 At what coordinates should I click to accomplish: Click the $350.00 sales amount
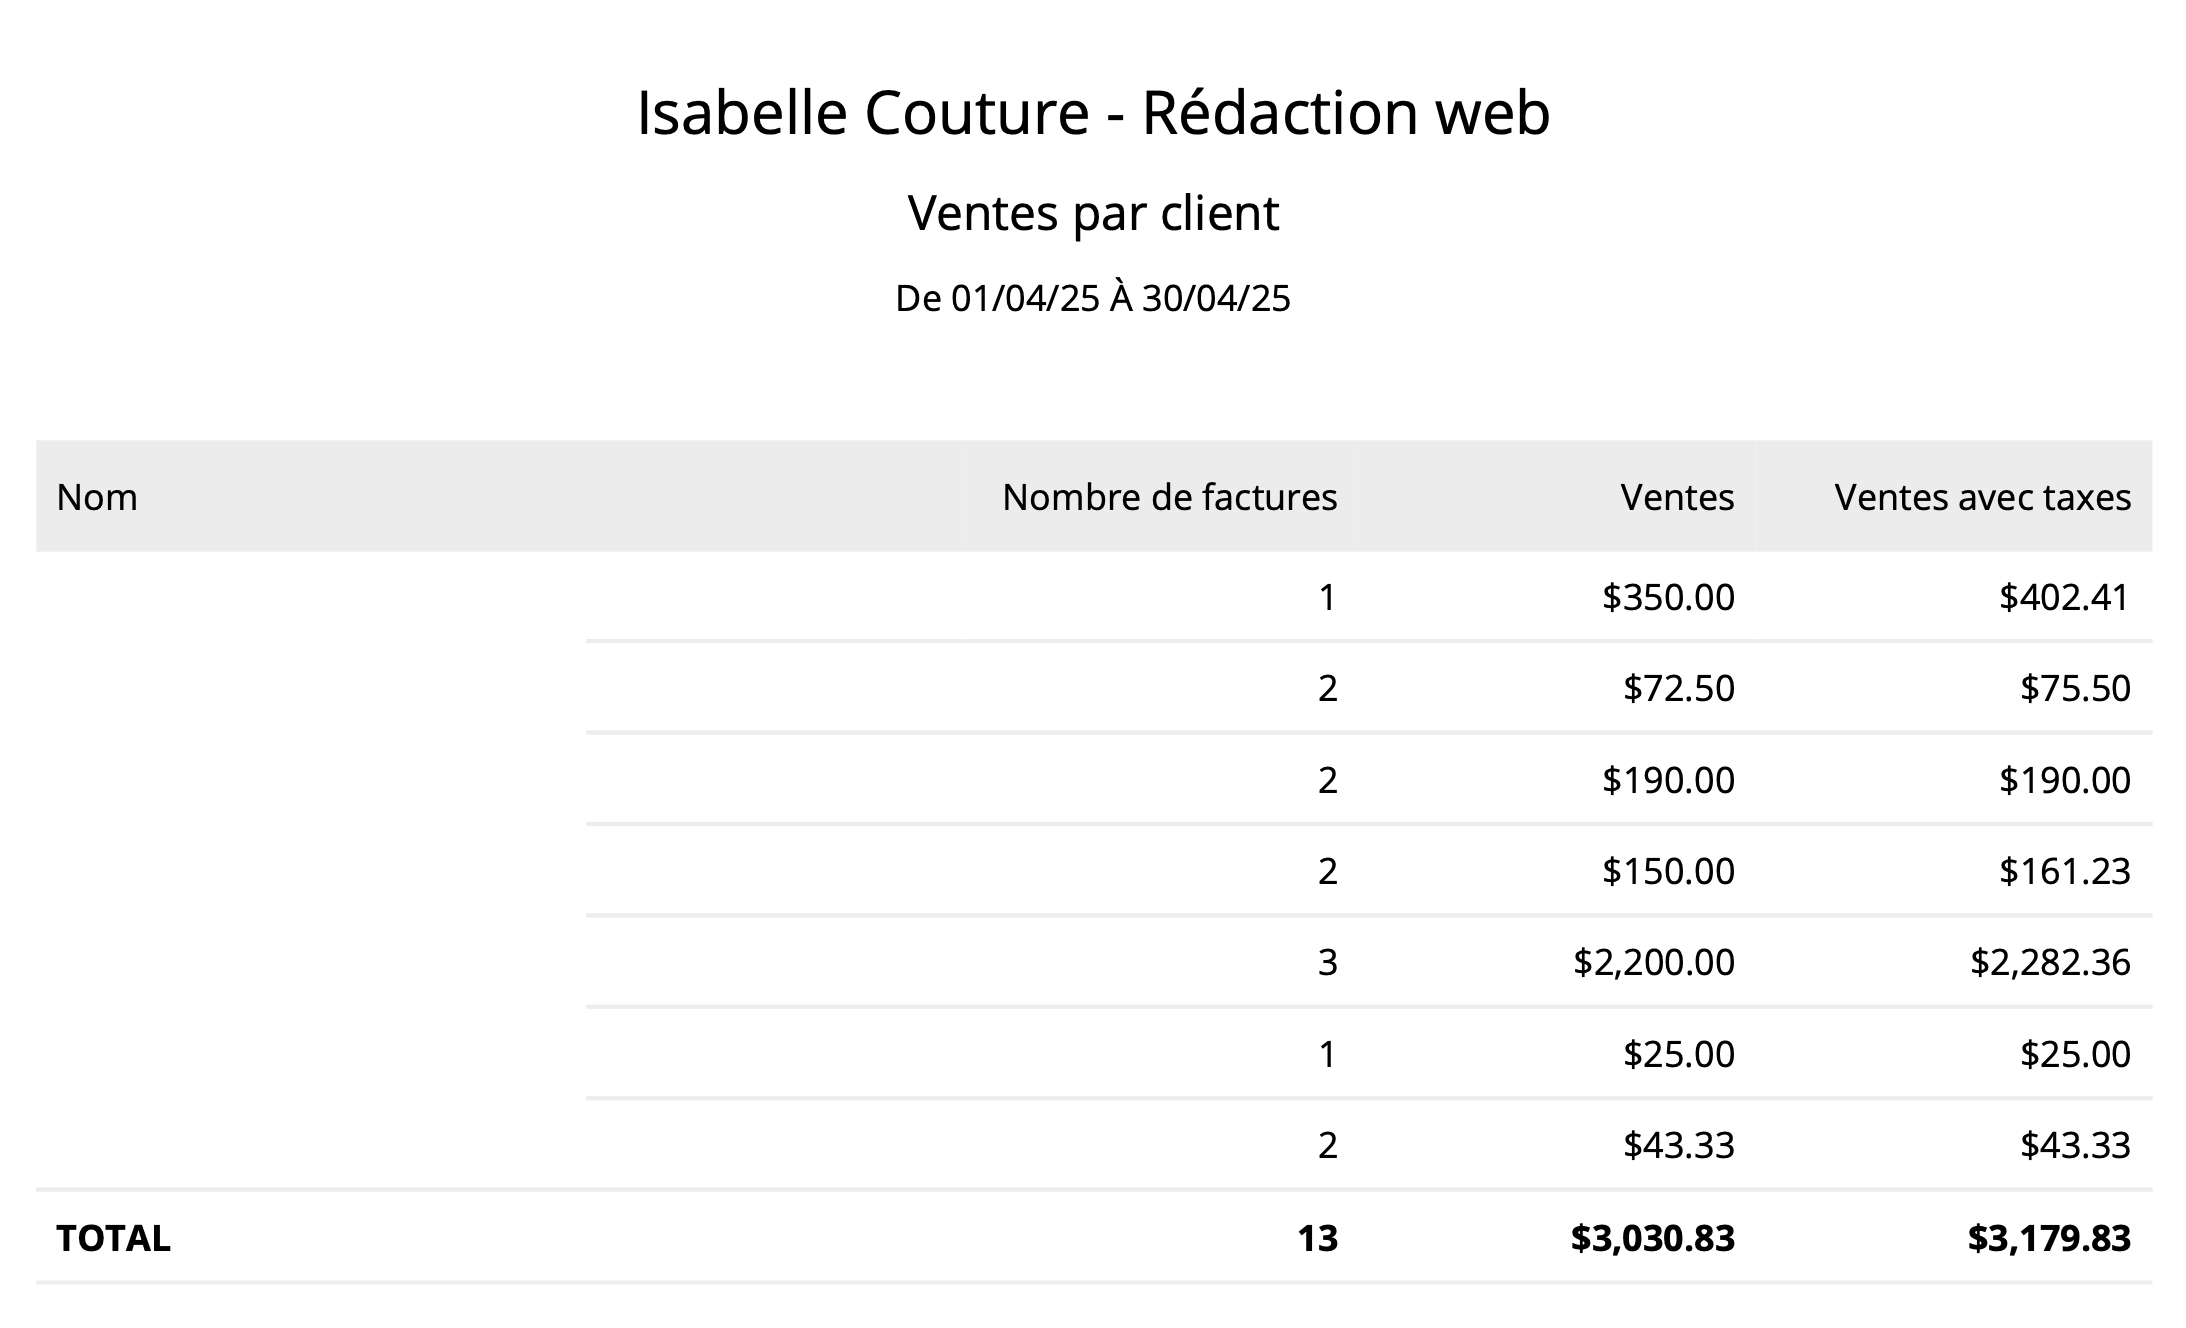[x=1668, y=597]
